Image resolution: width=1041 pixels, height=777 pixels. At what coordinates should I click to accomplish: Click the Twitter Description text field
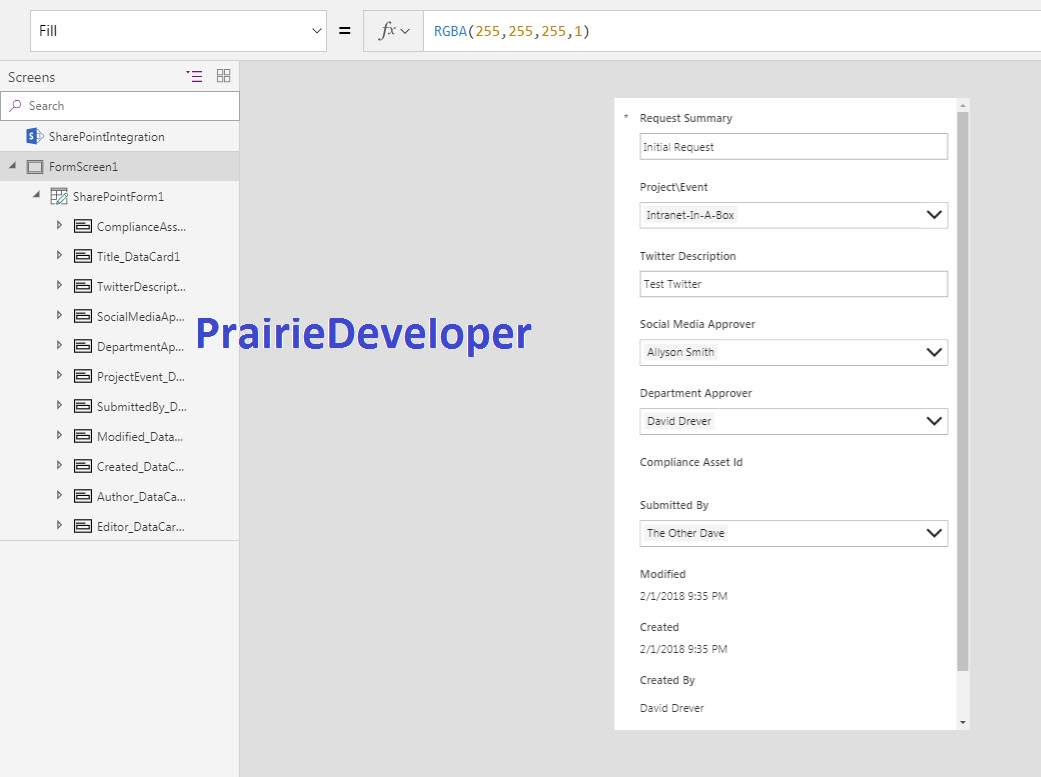(x=793, y=284)
